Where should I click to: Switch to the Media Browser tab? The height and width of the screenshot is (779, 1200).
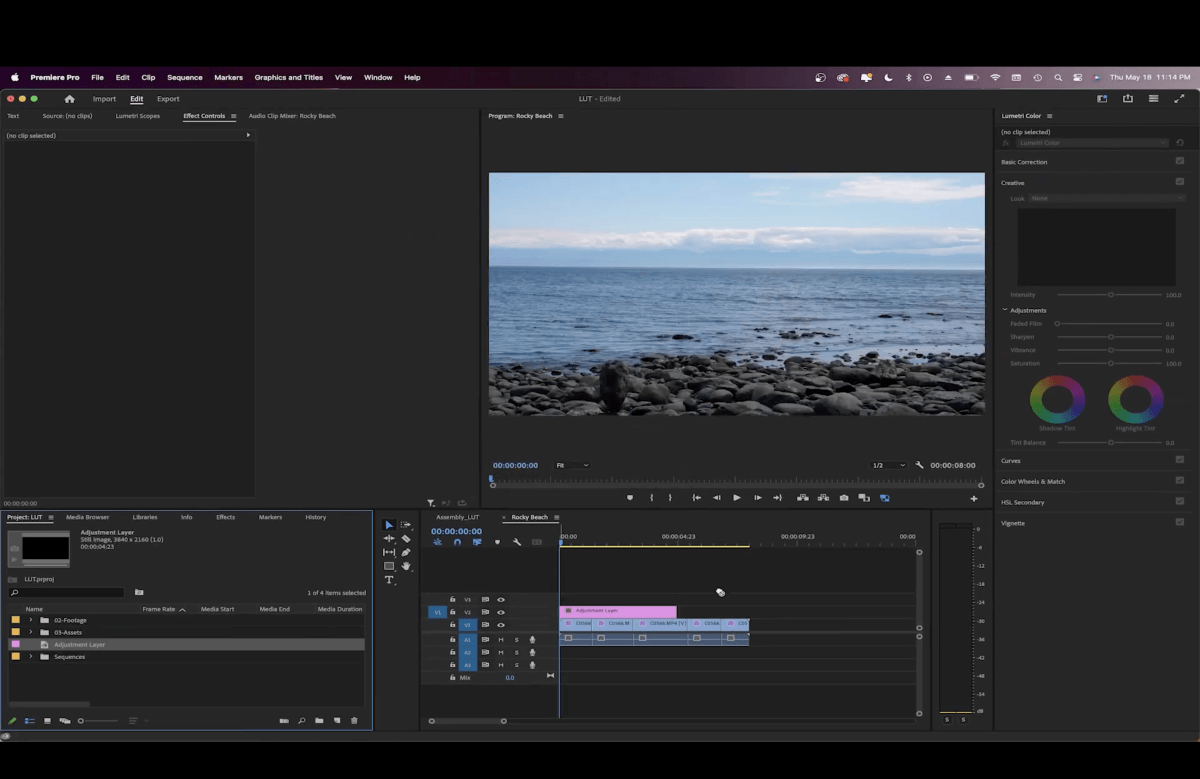[88, 517]
